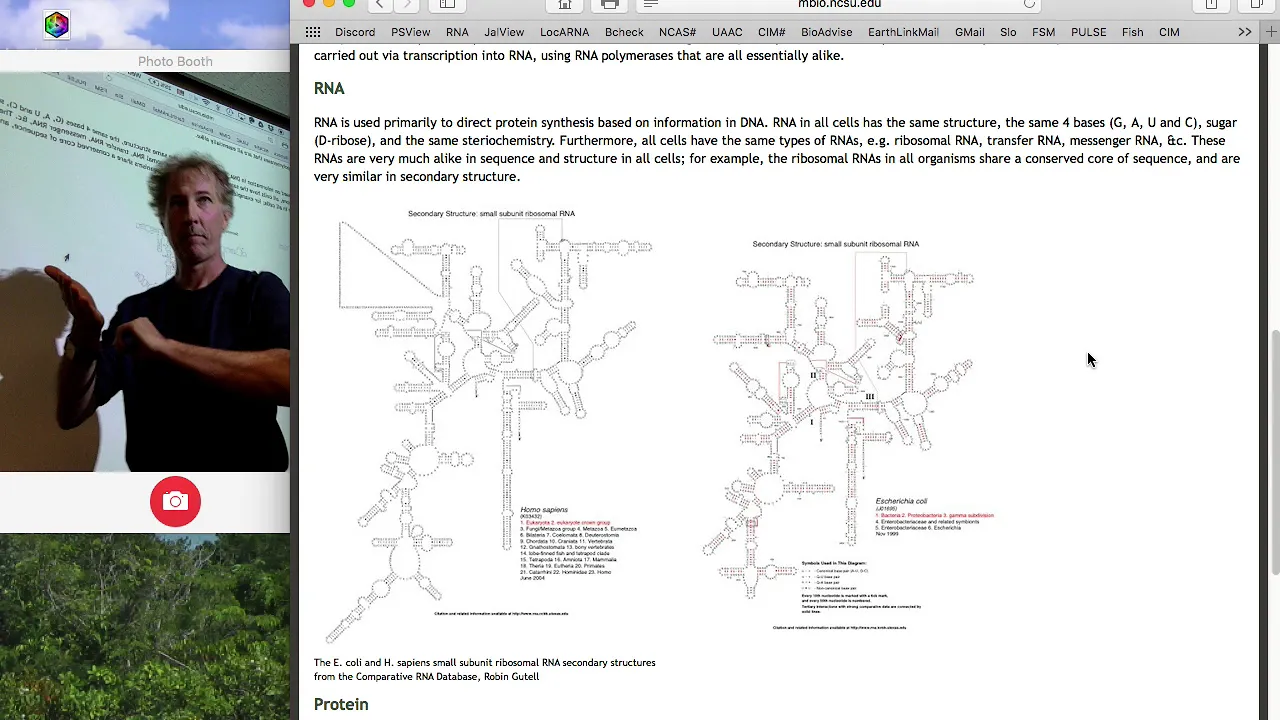The height and width of the screenshot is (720, 1280).
Task: Click the Photo Booth video preview
Action: click(x=145, y=272)
